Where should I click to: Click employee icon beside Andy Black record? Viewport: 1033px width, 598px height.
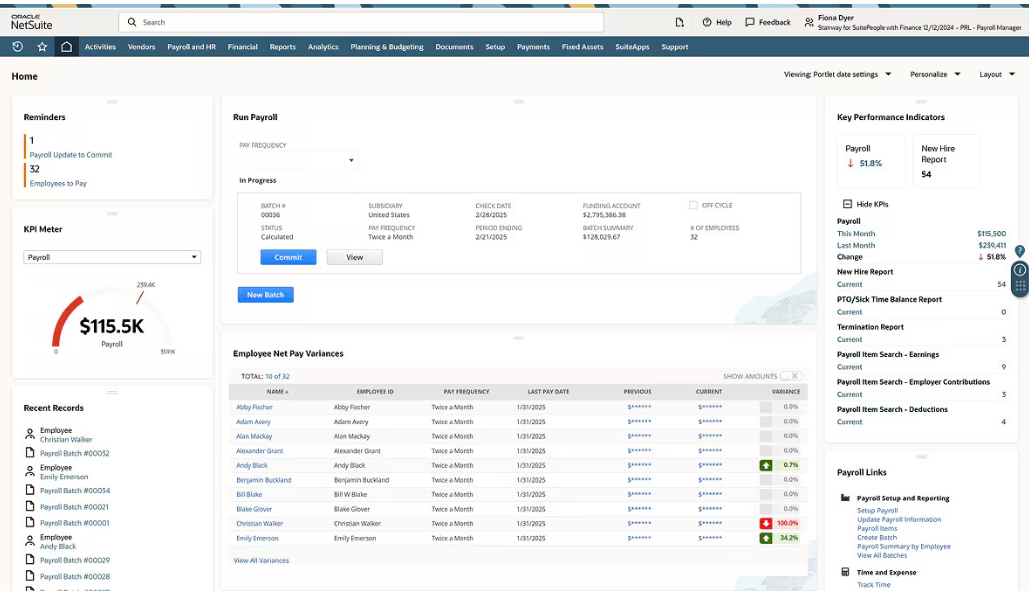pyautogui.click(x=30, y=541)
